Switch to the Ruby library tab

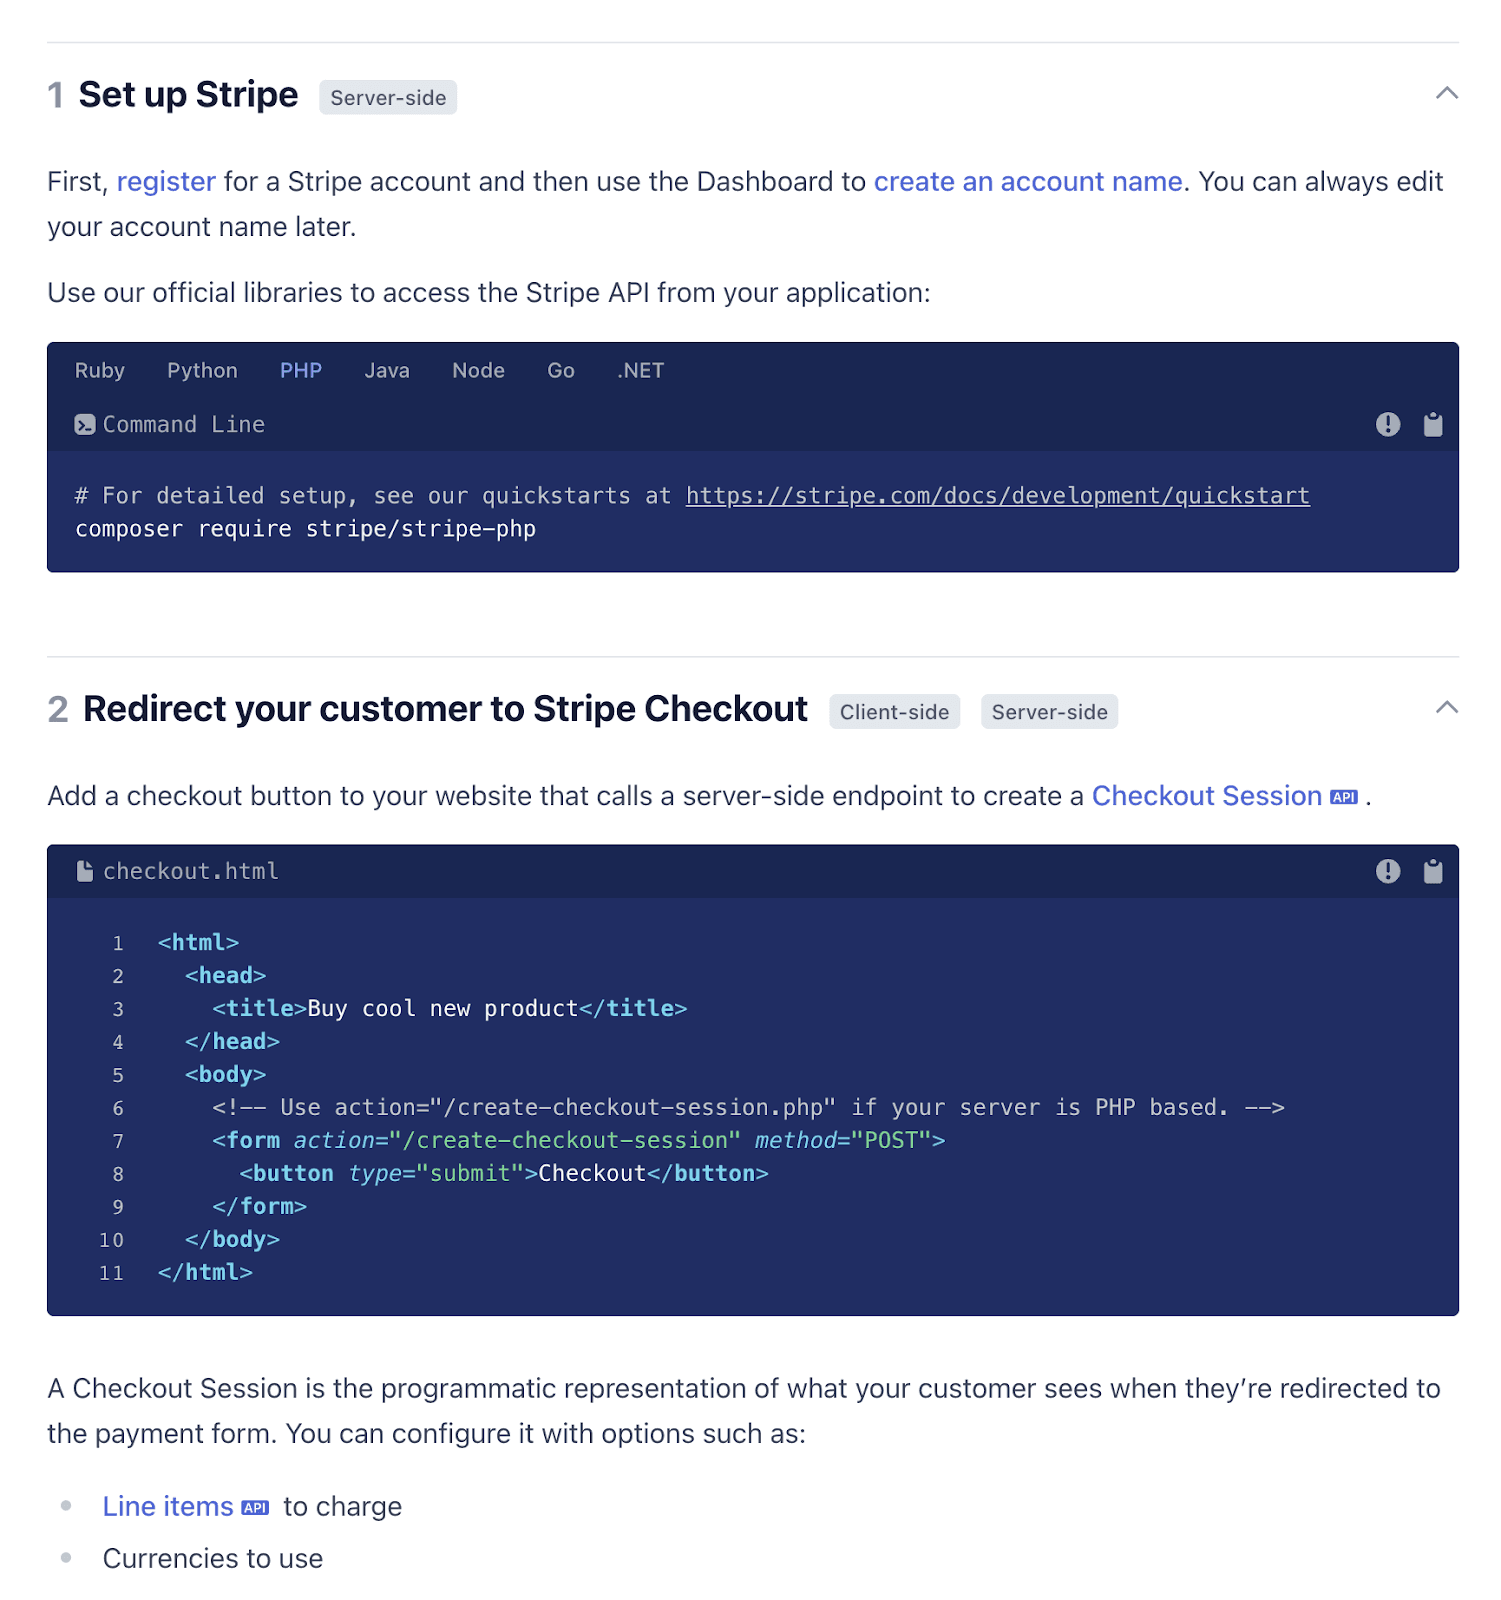[99, 370]
